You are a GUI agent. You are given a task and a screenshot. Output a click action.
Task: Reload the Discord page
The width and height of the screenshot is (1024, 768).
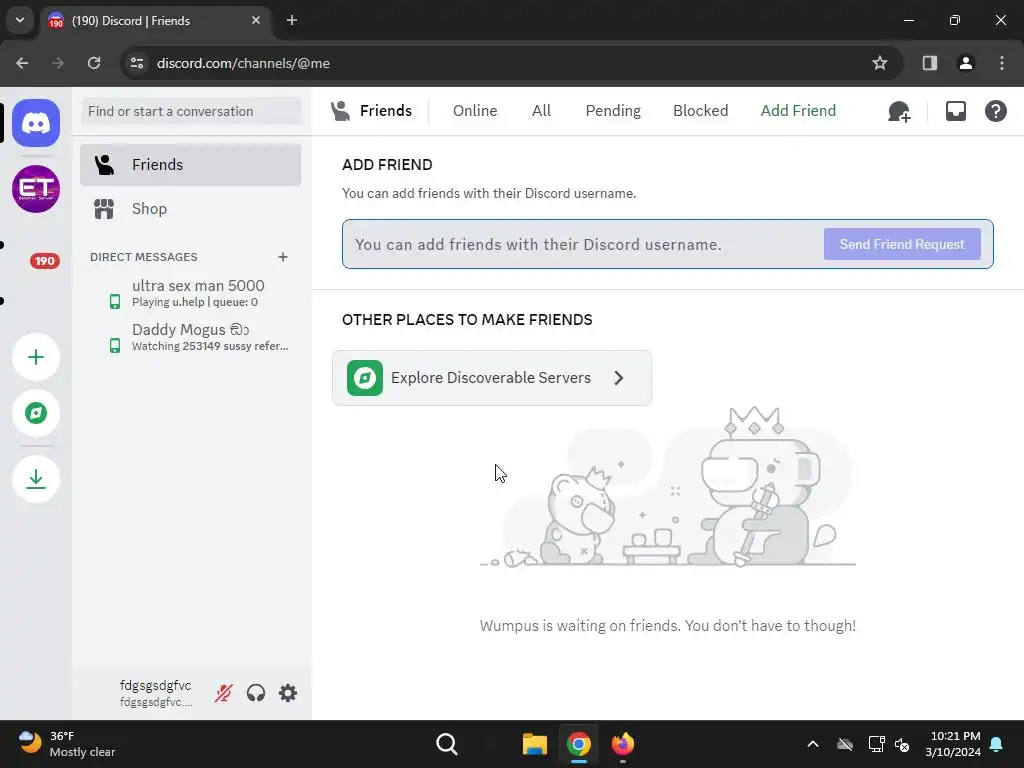tap(94, 63)
